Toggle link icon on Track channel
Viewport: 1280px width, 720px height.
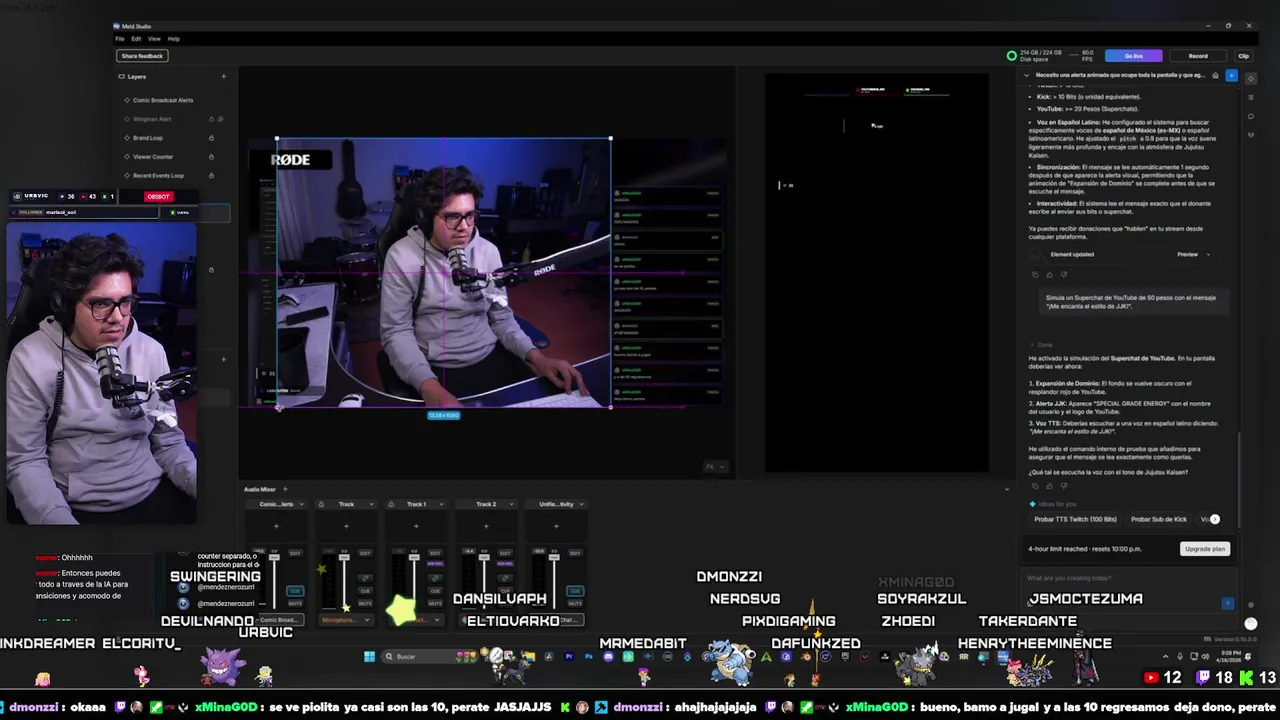[x=365, y=578]
